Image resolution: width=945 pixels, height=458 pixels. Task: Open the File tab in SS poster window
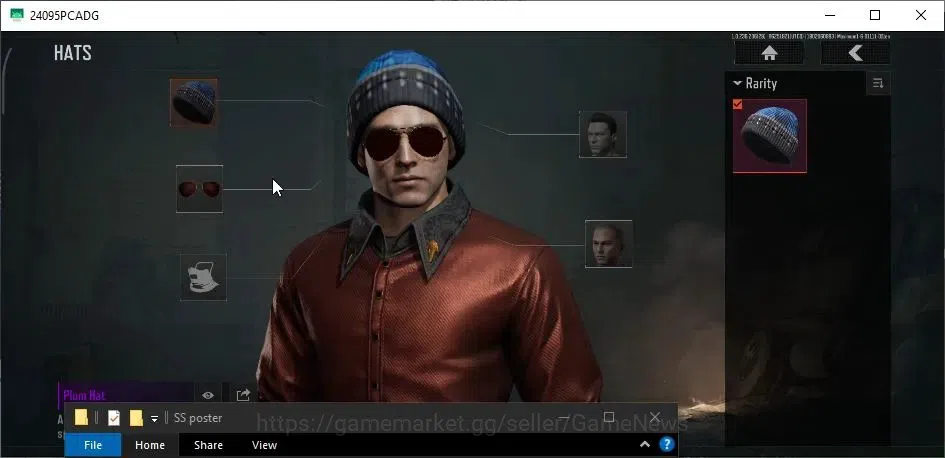point(93,445)
